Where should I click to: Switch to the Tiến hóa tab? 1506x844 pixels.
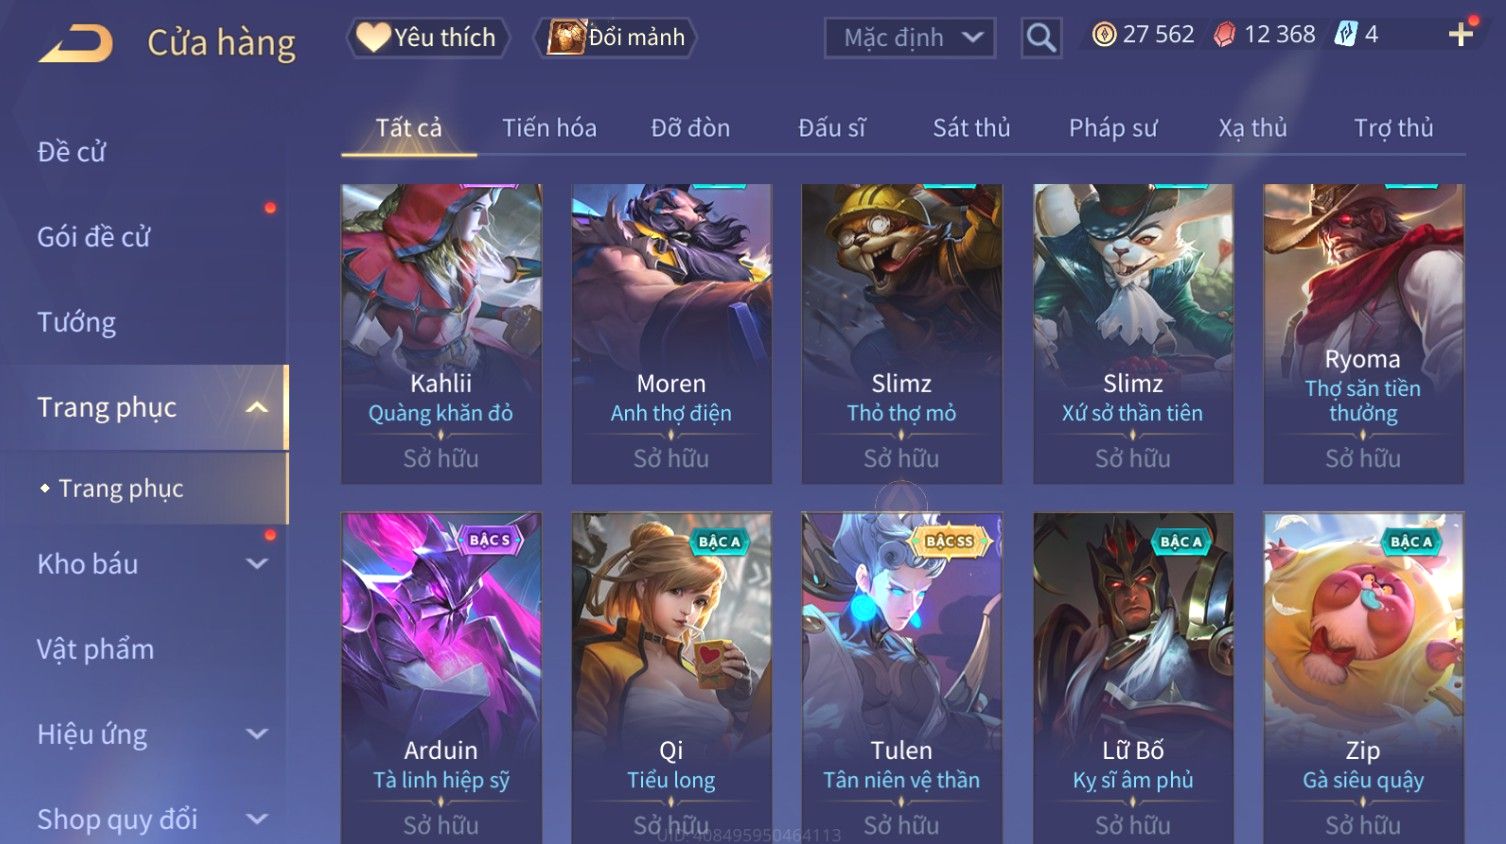[549, 128]
